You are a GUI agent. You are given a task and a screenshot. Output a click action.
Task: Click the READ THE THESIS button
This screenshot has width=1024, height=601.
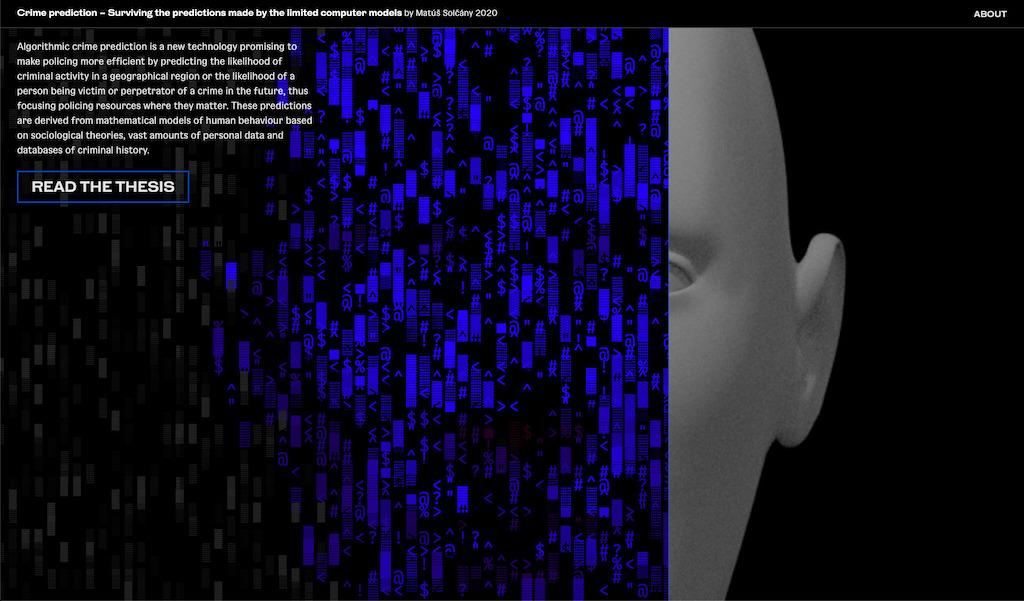pos(102,186)
